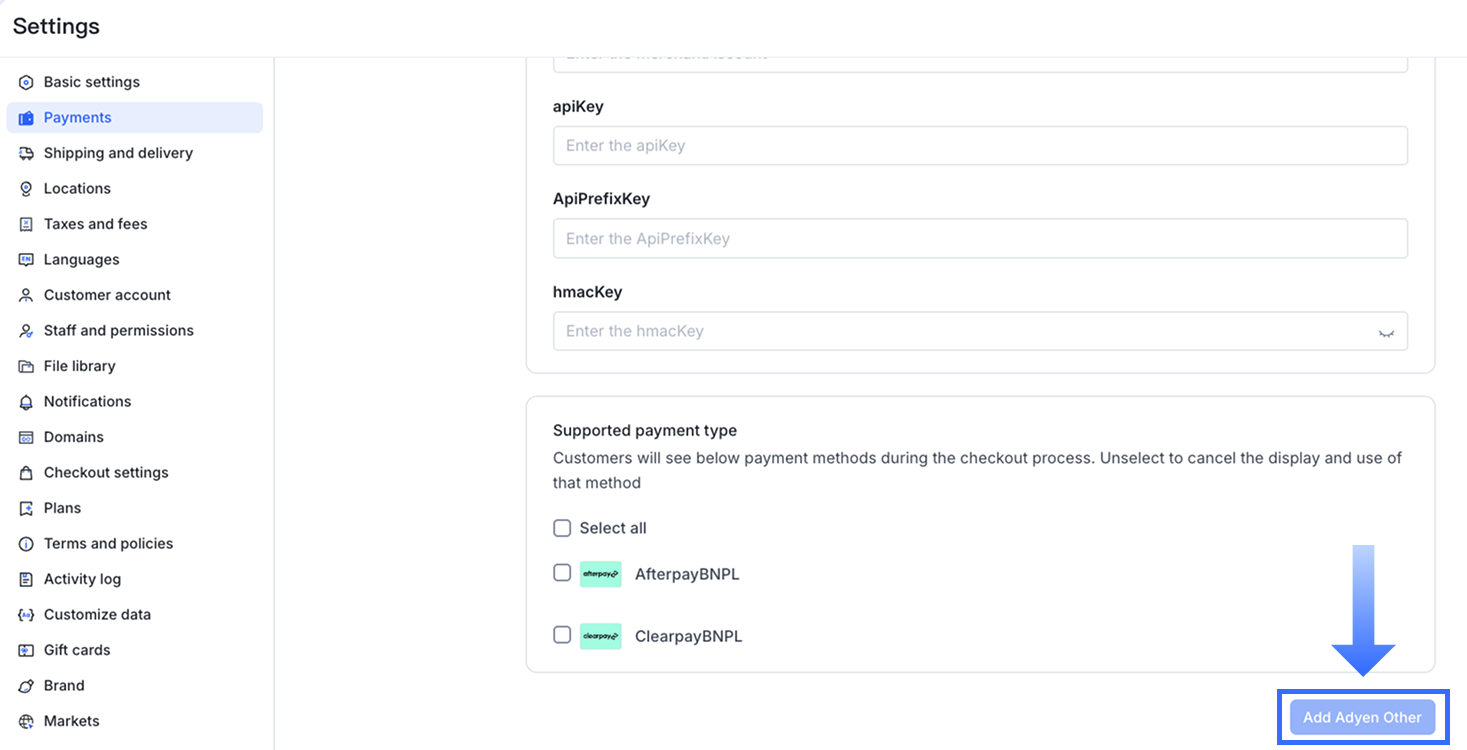The image size is (1467, 750).
Task: Click the Shipping and delivery truck icon
Action: click(26, 153)
